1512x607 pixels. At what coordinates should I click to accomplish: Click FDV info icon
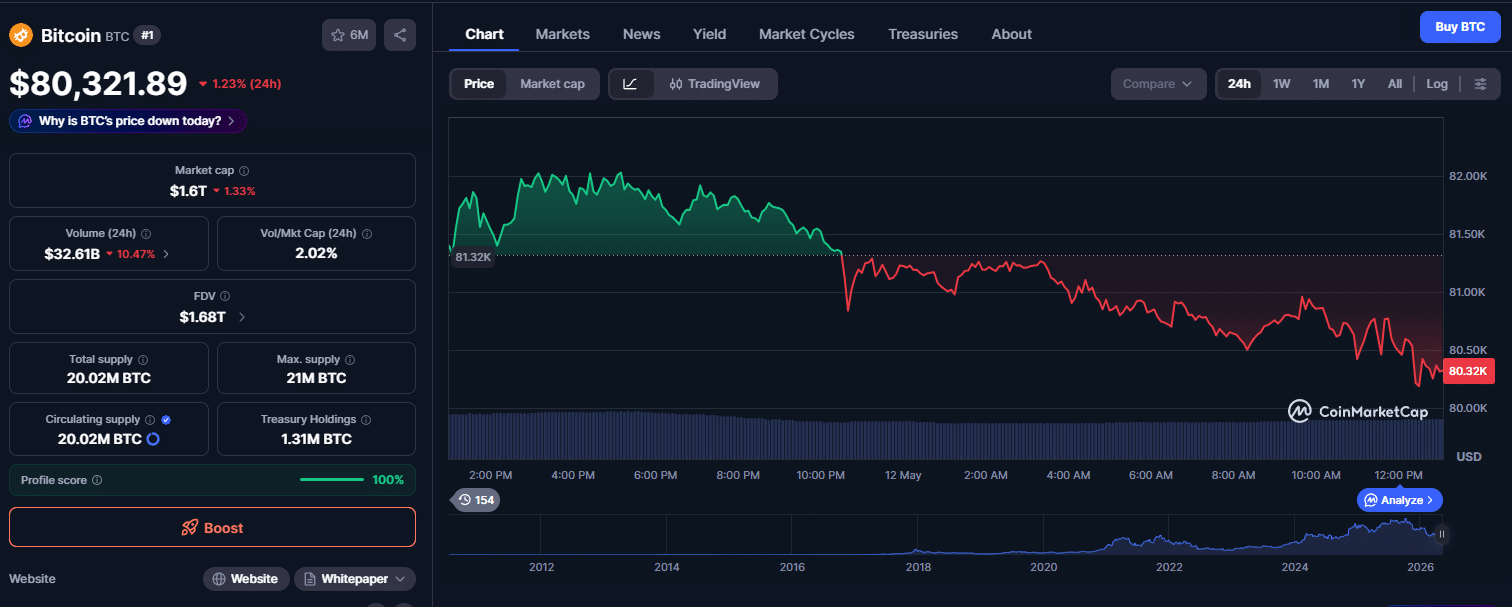225,296
